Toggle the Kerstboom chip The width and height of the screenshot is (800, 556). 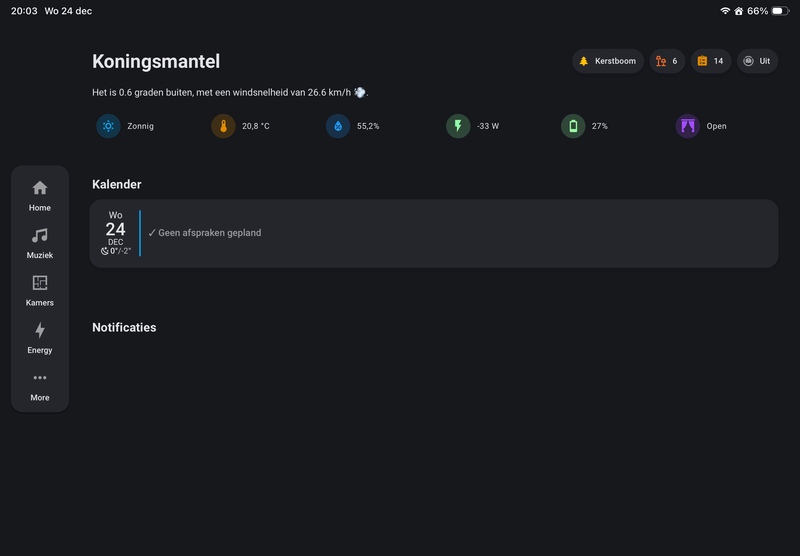(608, 61)
